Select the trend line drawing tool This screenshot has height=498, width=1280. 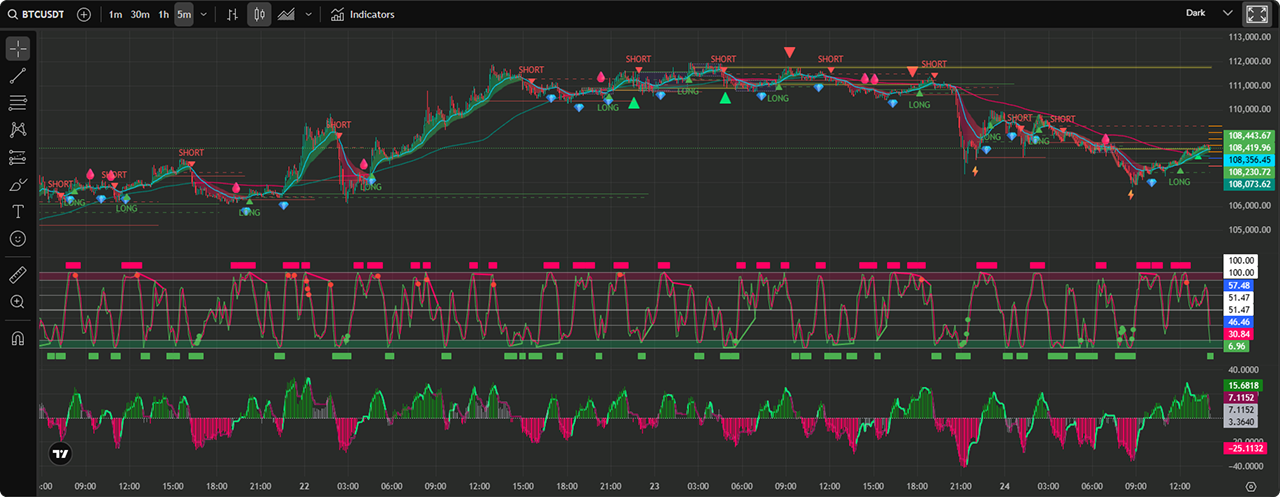18,76
